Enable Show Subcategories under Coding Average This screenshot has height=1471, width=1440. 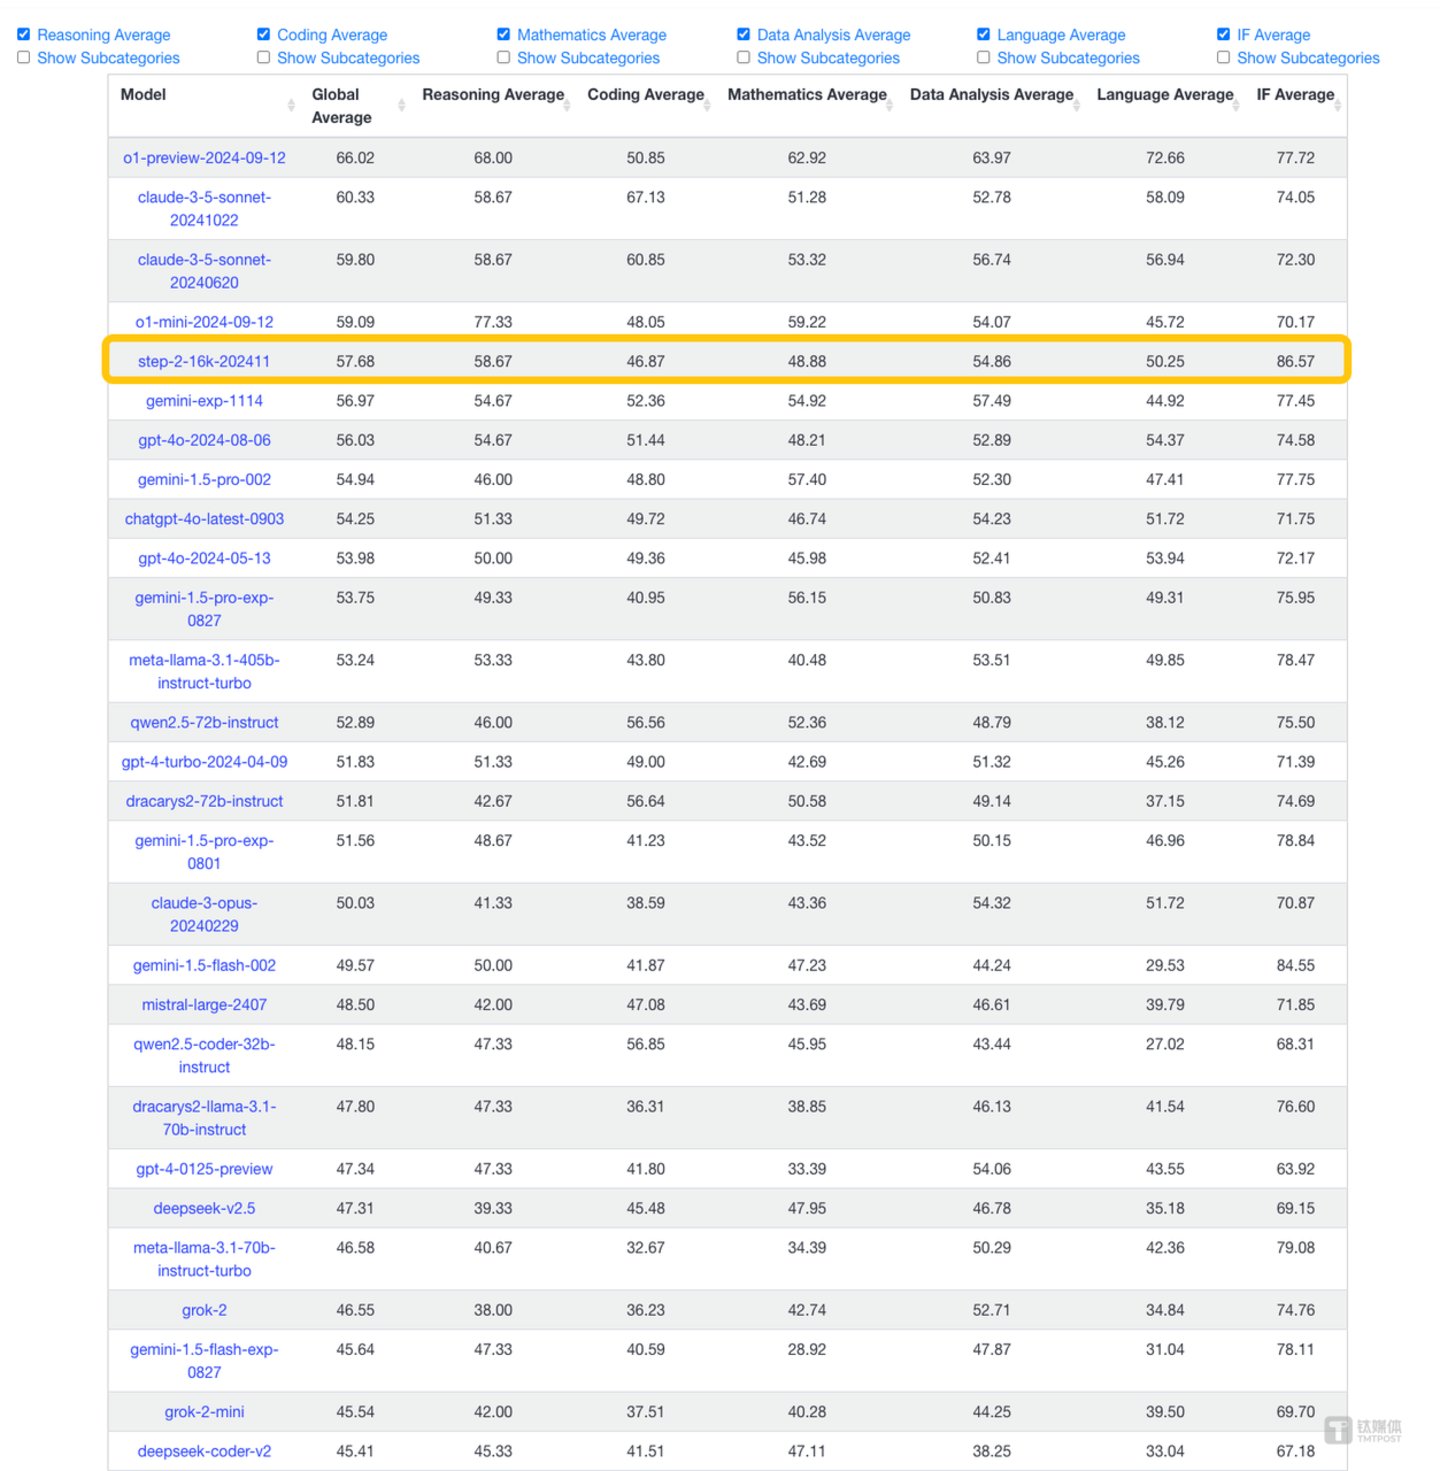tap(263, 57)
